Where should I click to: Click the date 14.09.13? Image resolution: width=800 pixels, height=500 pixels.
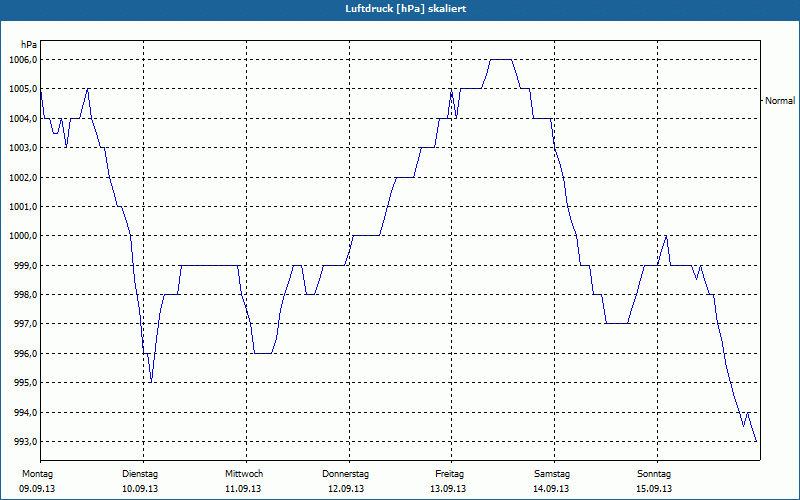[x=551, y=489]
